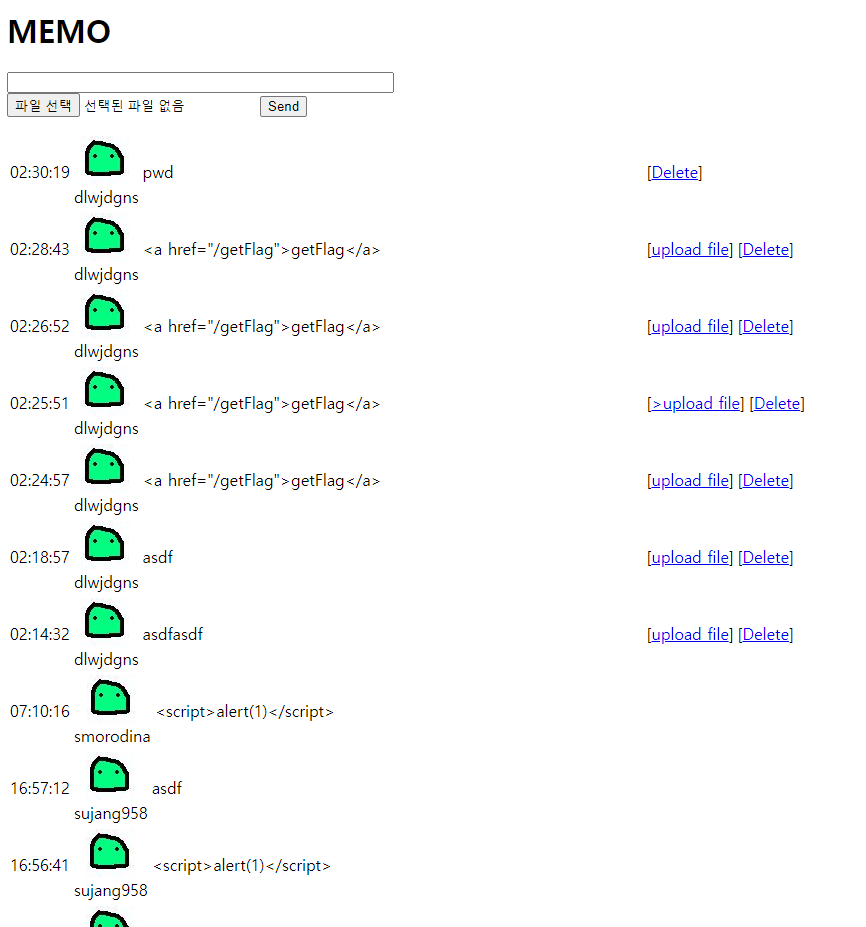The height and width of the screenshot is (927, 866).
Task: Click the 'dlwjdgns' username under 02:30:19
Action: point(106,198)
